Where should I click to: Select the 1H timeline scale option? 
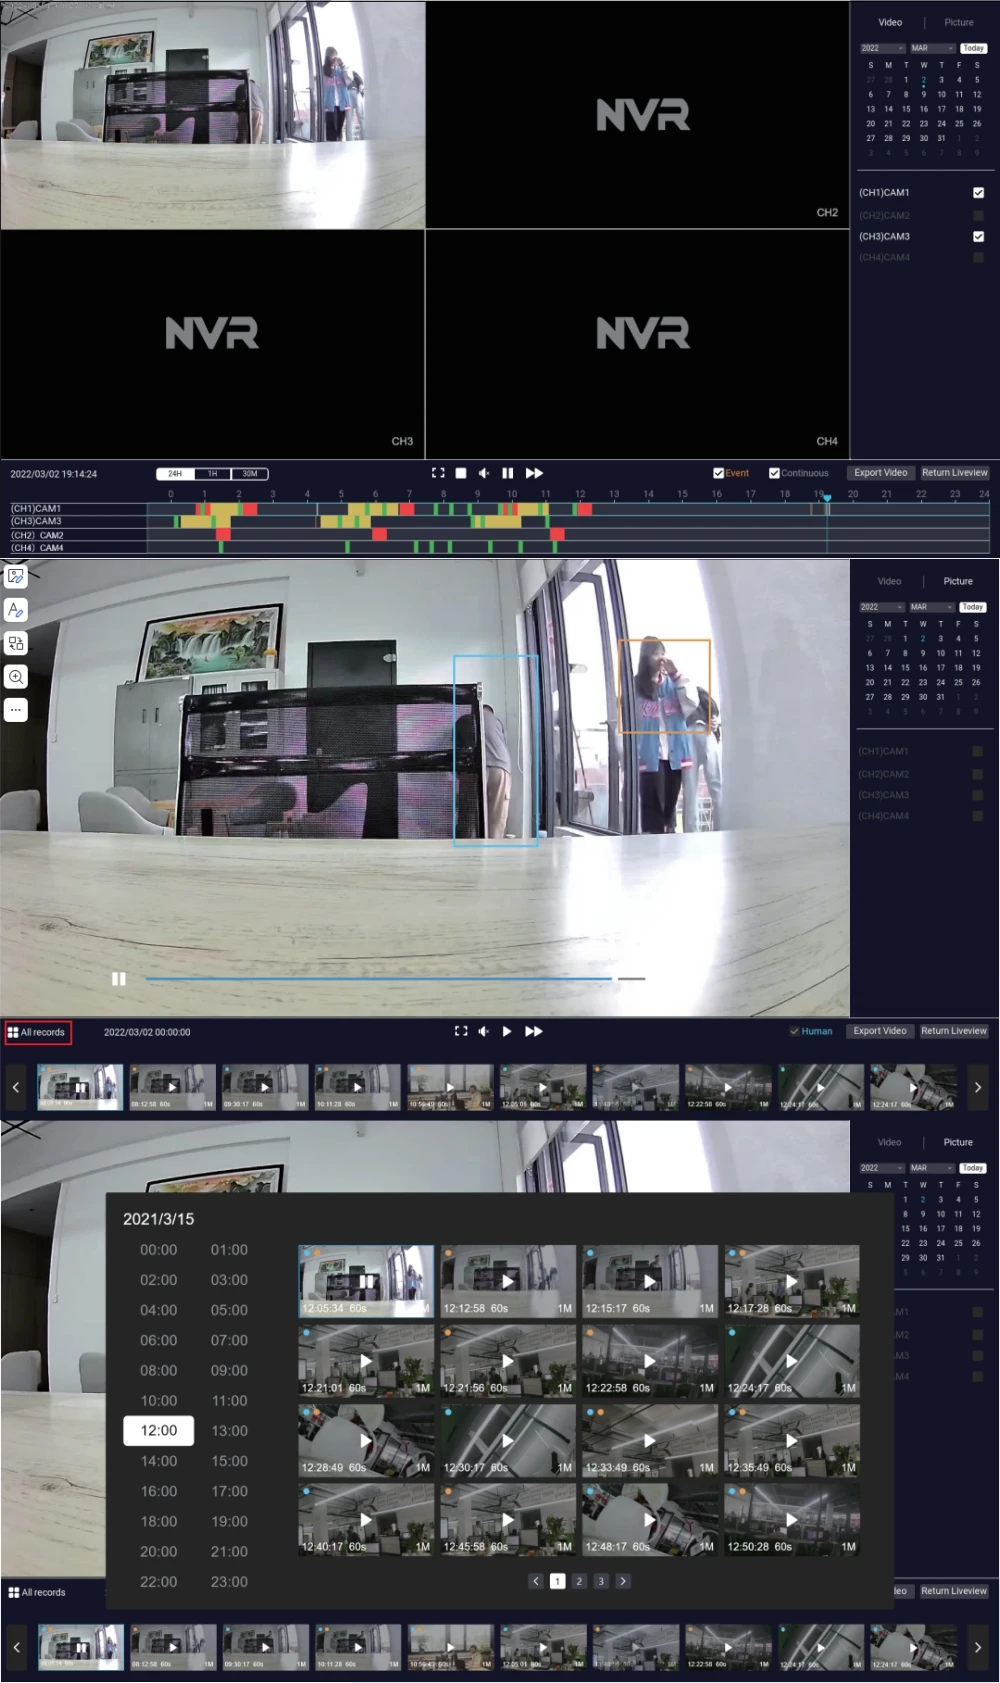212,474
